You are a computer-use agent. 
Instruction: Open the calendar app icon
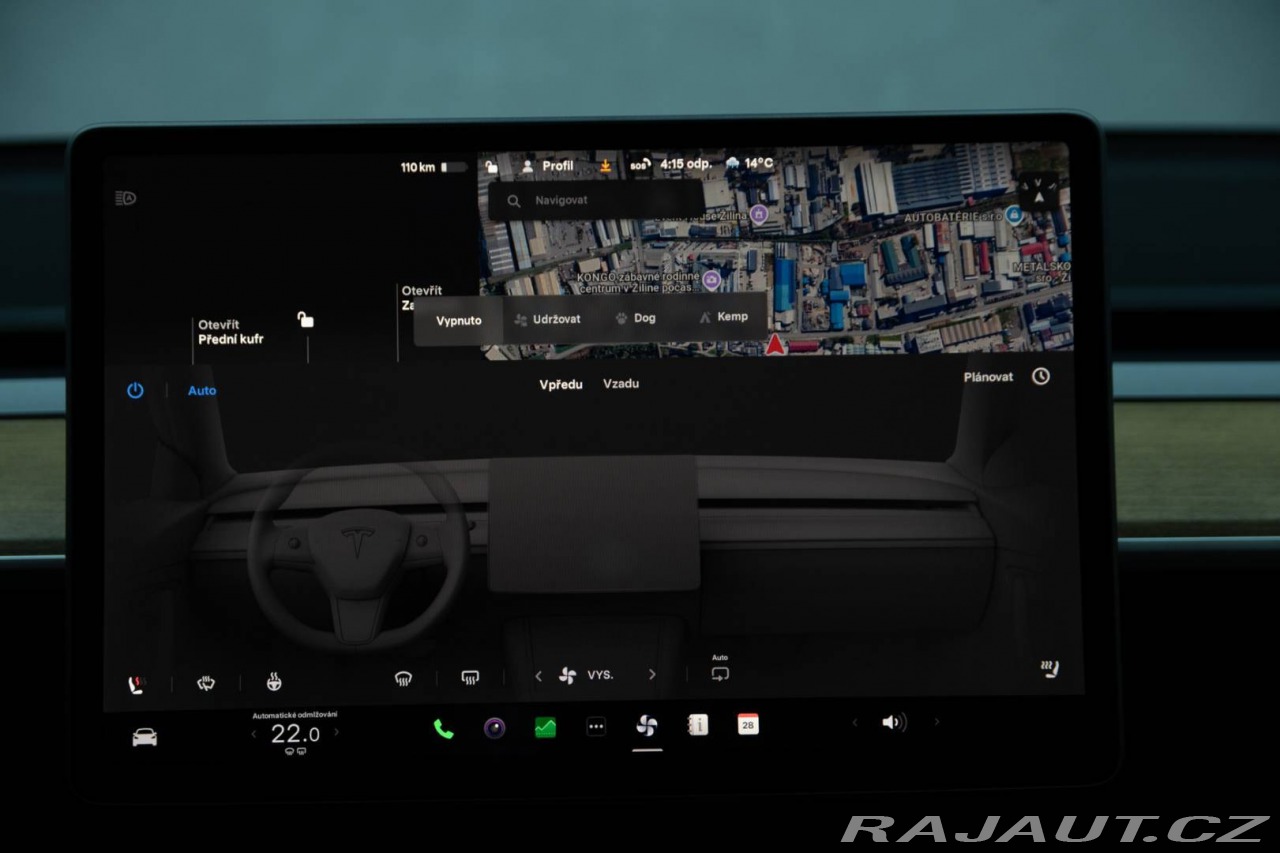(748, 725)
